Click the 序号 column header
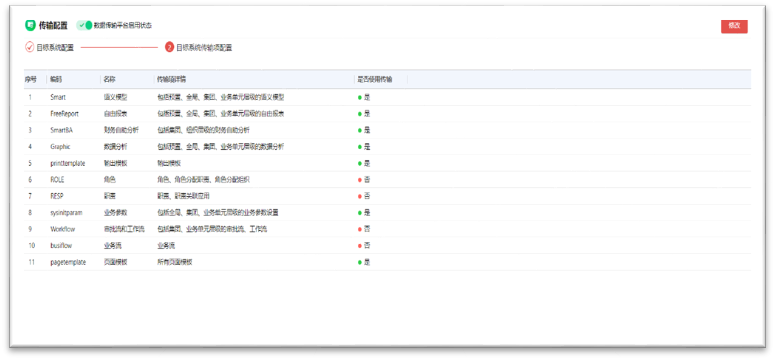This screenshot has height=360, width=776. click(x=31, y=79)
